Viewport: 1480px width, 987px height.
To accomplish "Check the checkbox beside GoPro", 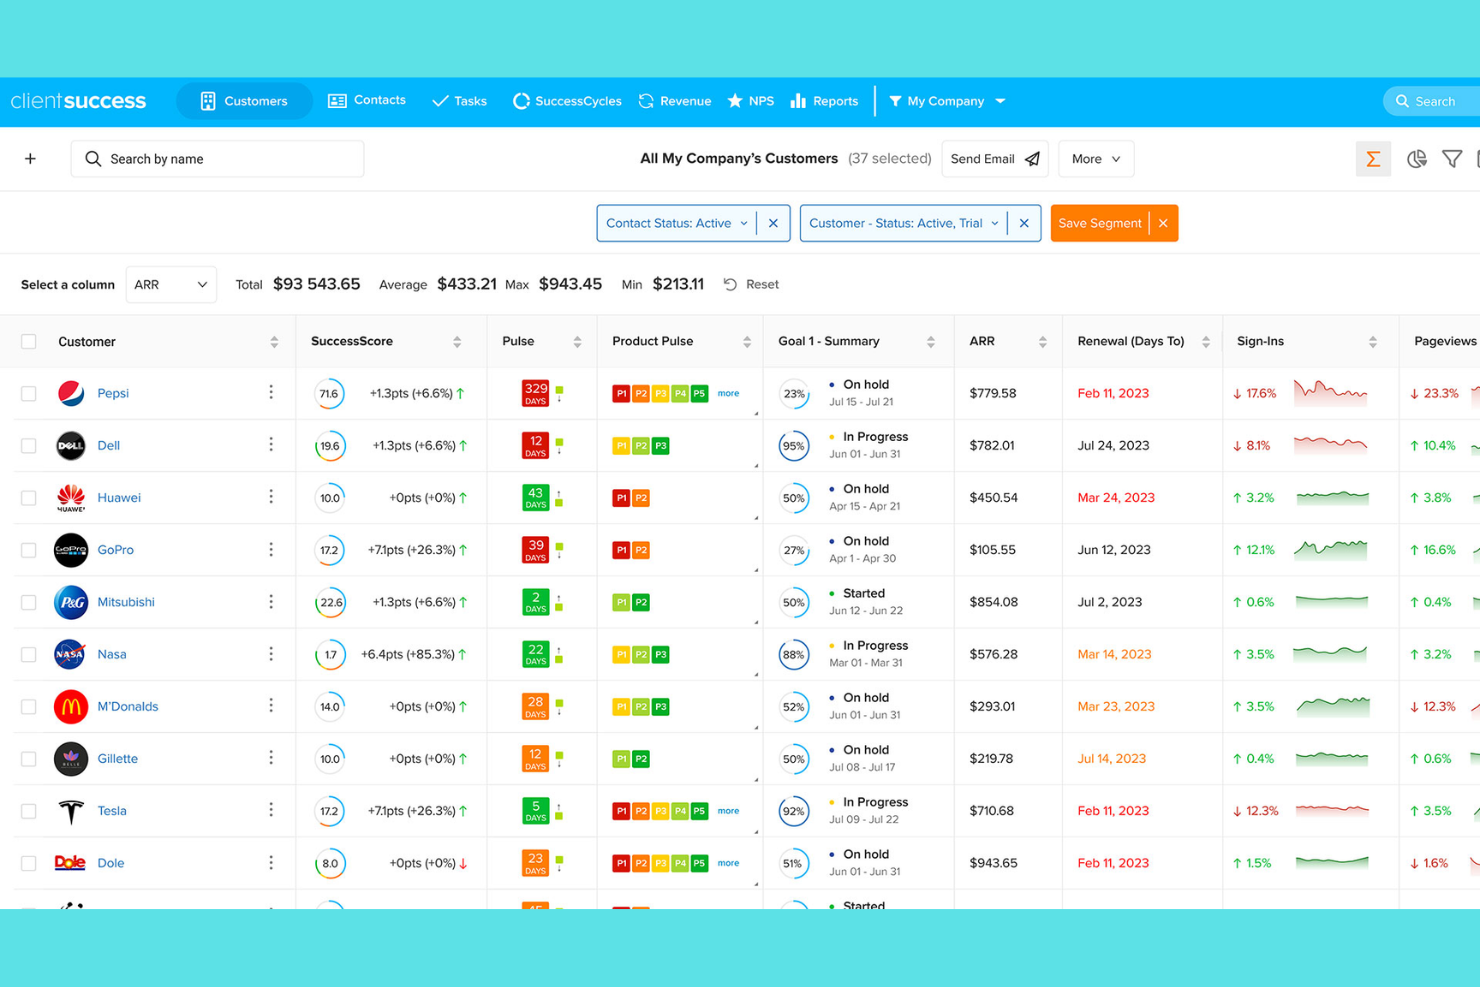I will tap(28, 549).
